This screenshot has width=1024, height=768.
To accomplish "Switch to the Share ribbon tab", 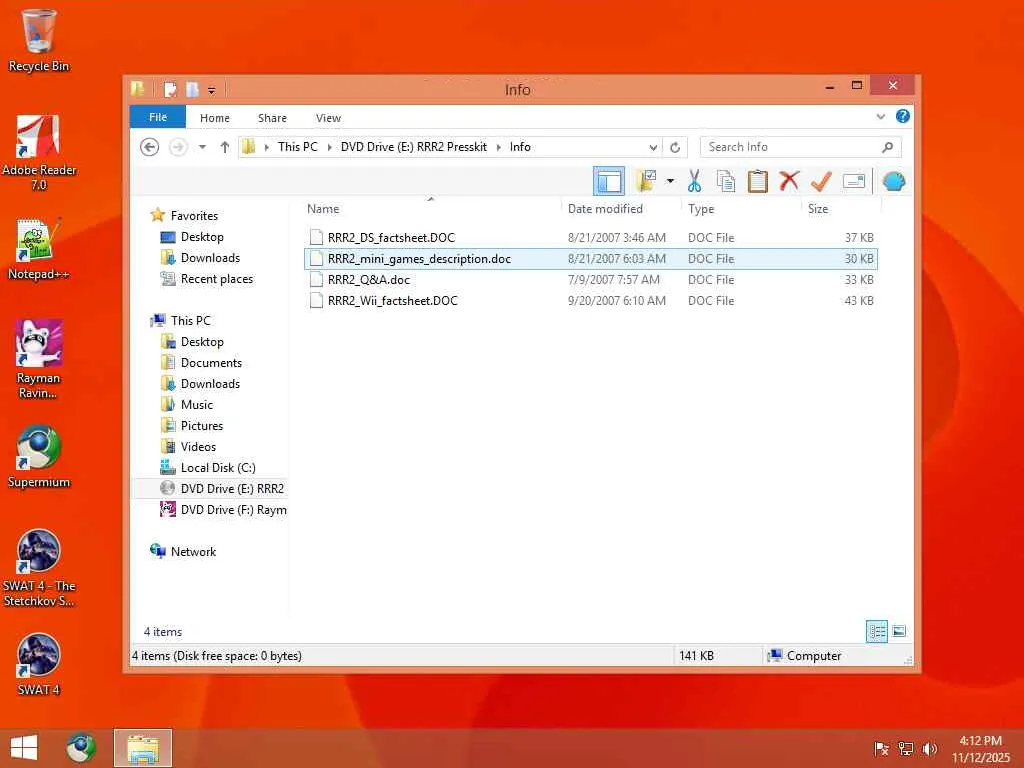I will tap(272, 118).
